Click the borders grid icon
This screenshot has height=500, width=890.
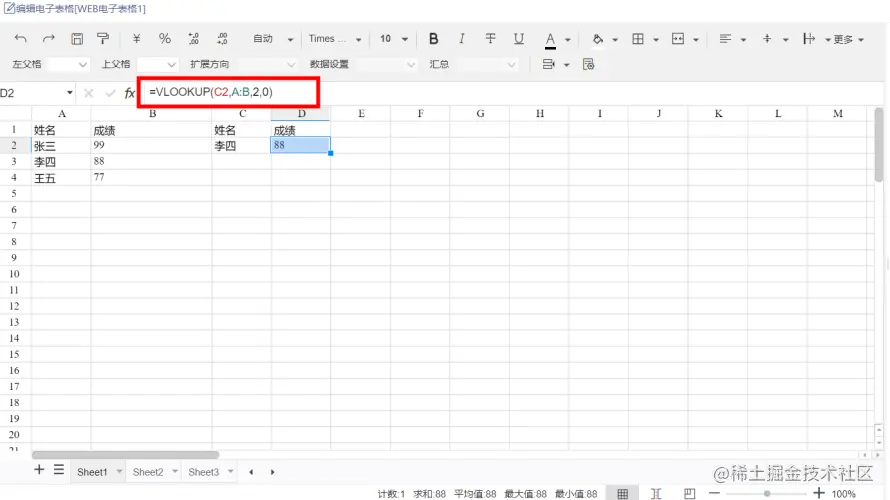point(638,39)
